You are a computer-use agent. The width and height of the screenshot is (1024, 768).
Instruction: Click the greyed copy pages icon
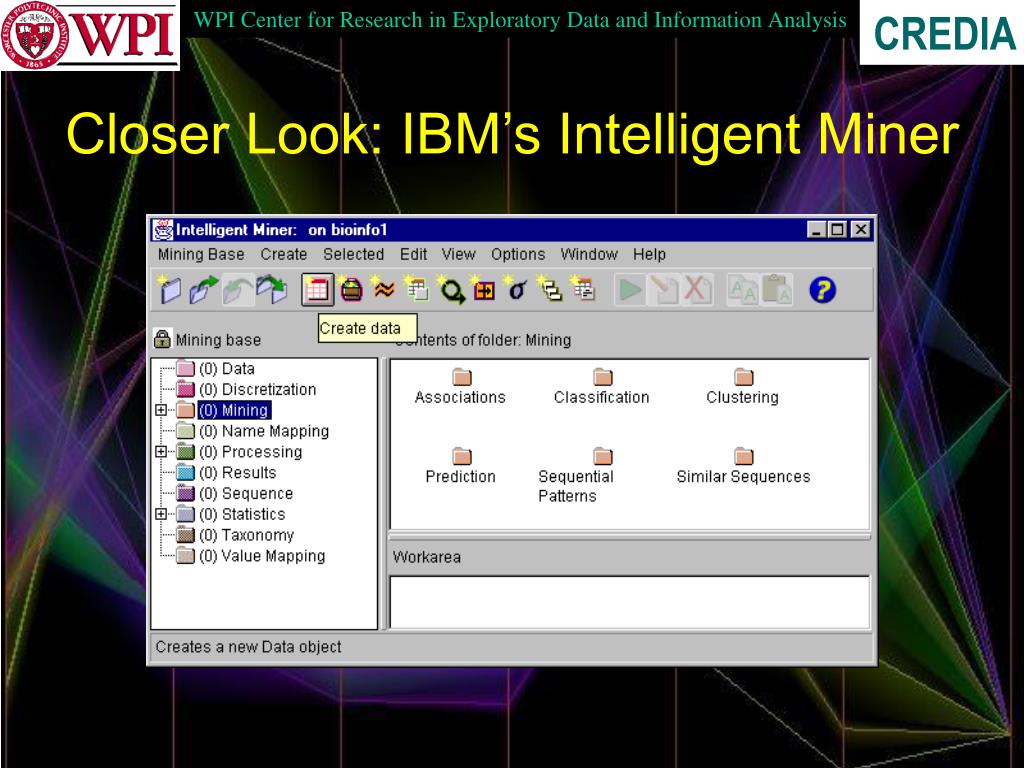click(x=743, y=290)
